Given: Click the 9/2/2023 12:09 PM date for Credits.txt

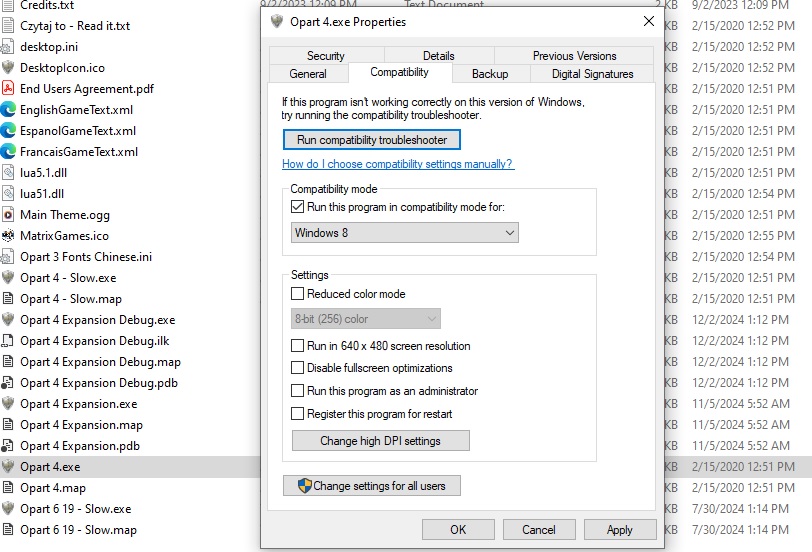Looking at the screenshot, I should (x=741, y=5).
